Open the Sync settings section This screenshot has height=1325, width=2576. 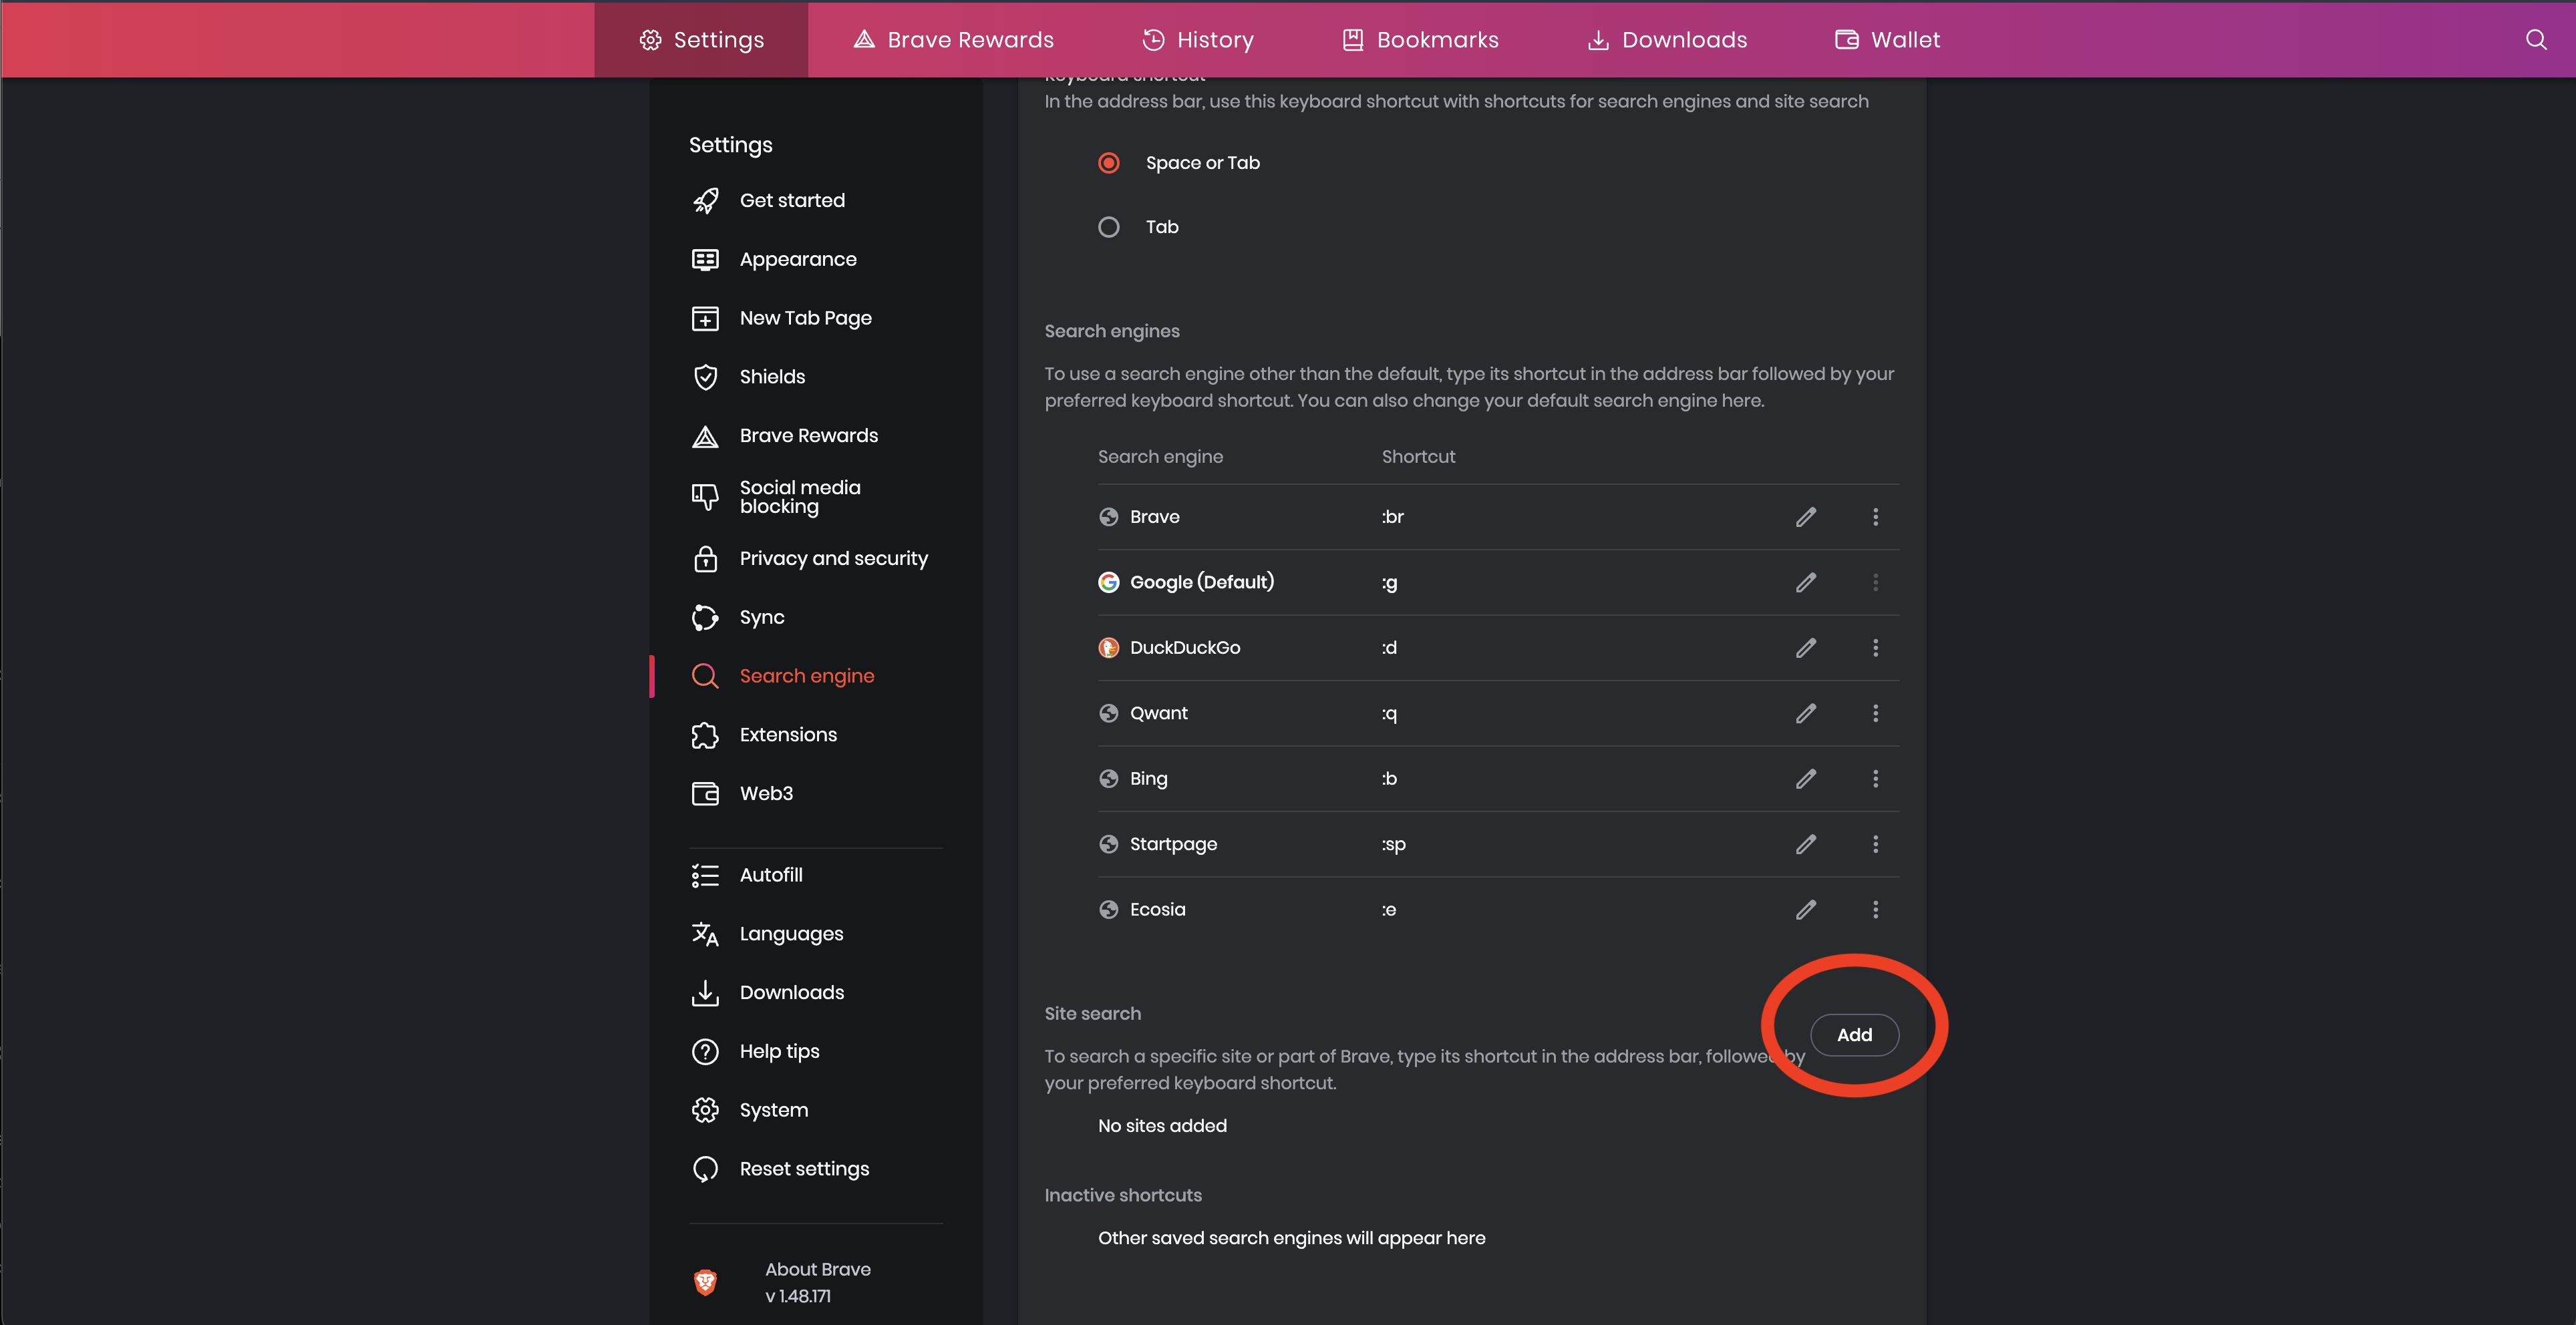(x=761, y=617)
